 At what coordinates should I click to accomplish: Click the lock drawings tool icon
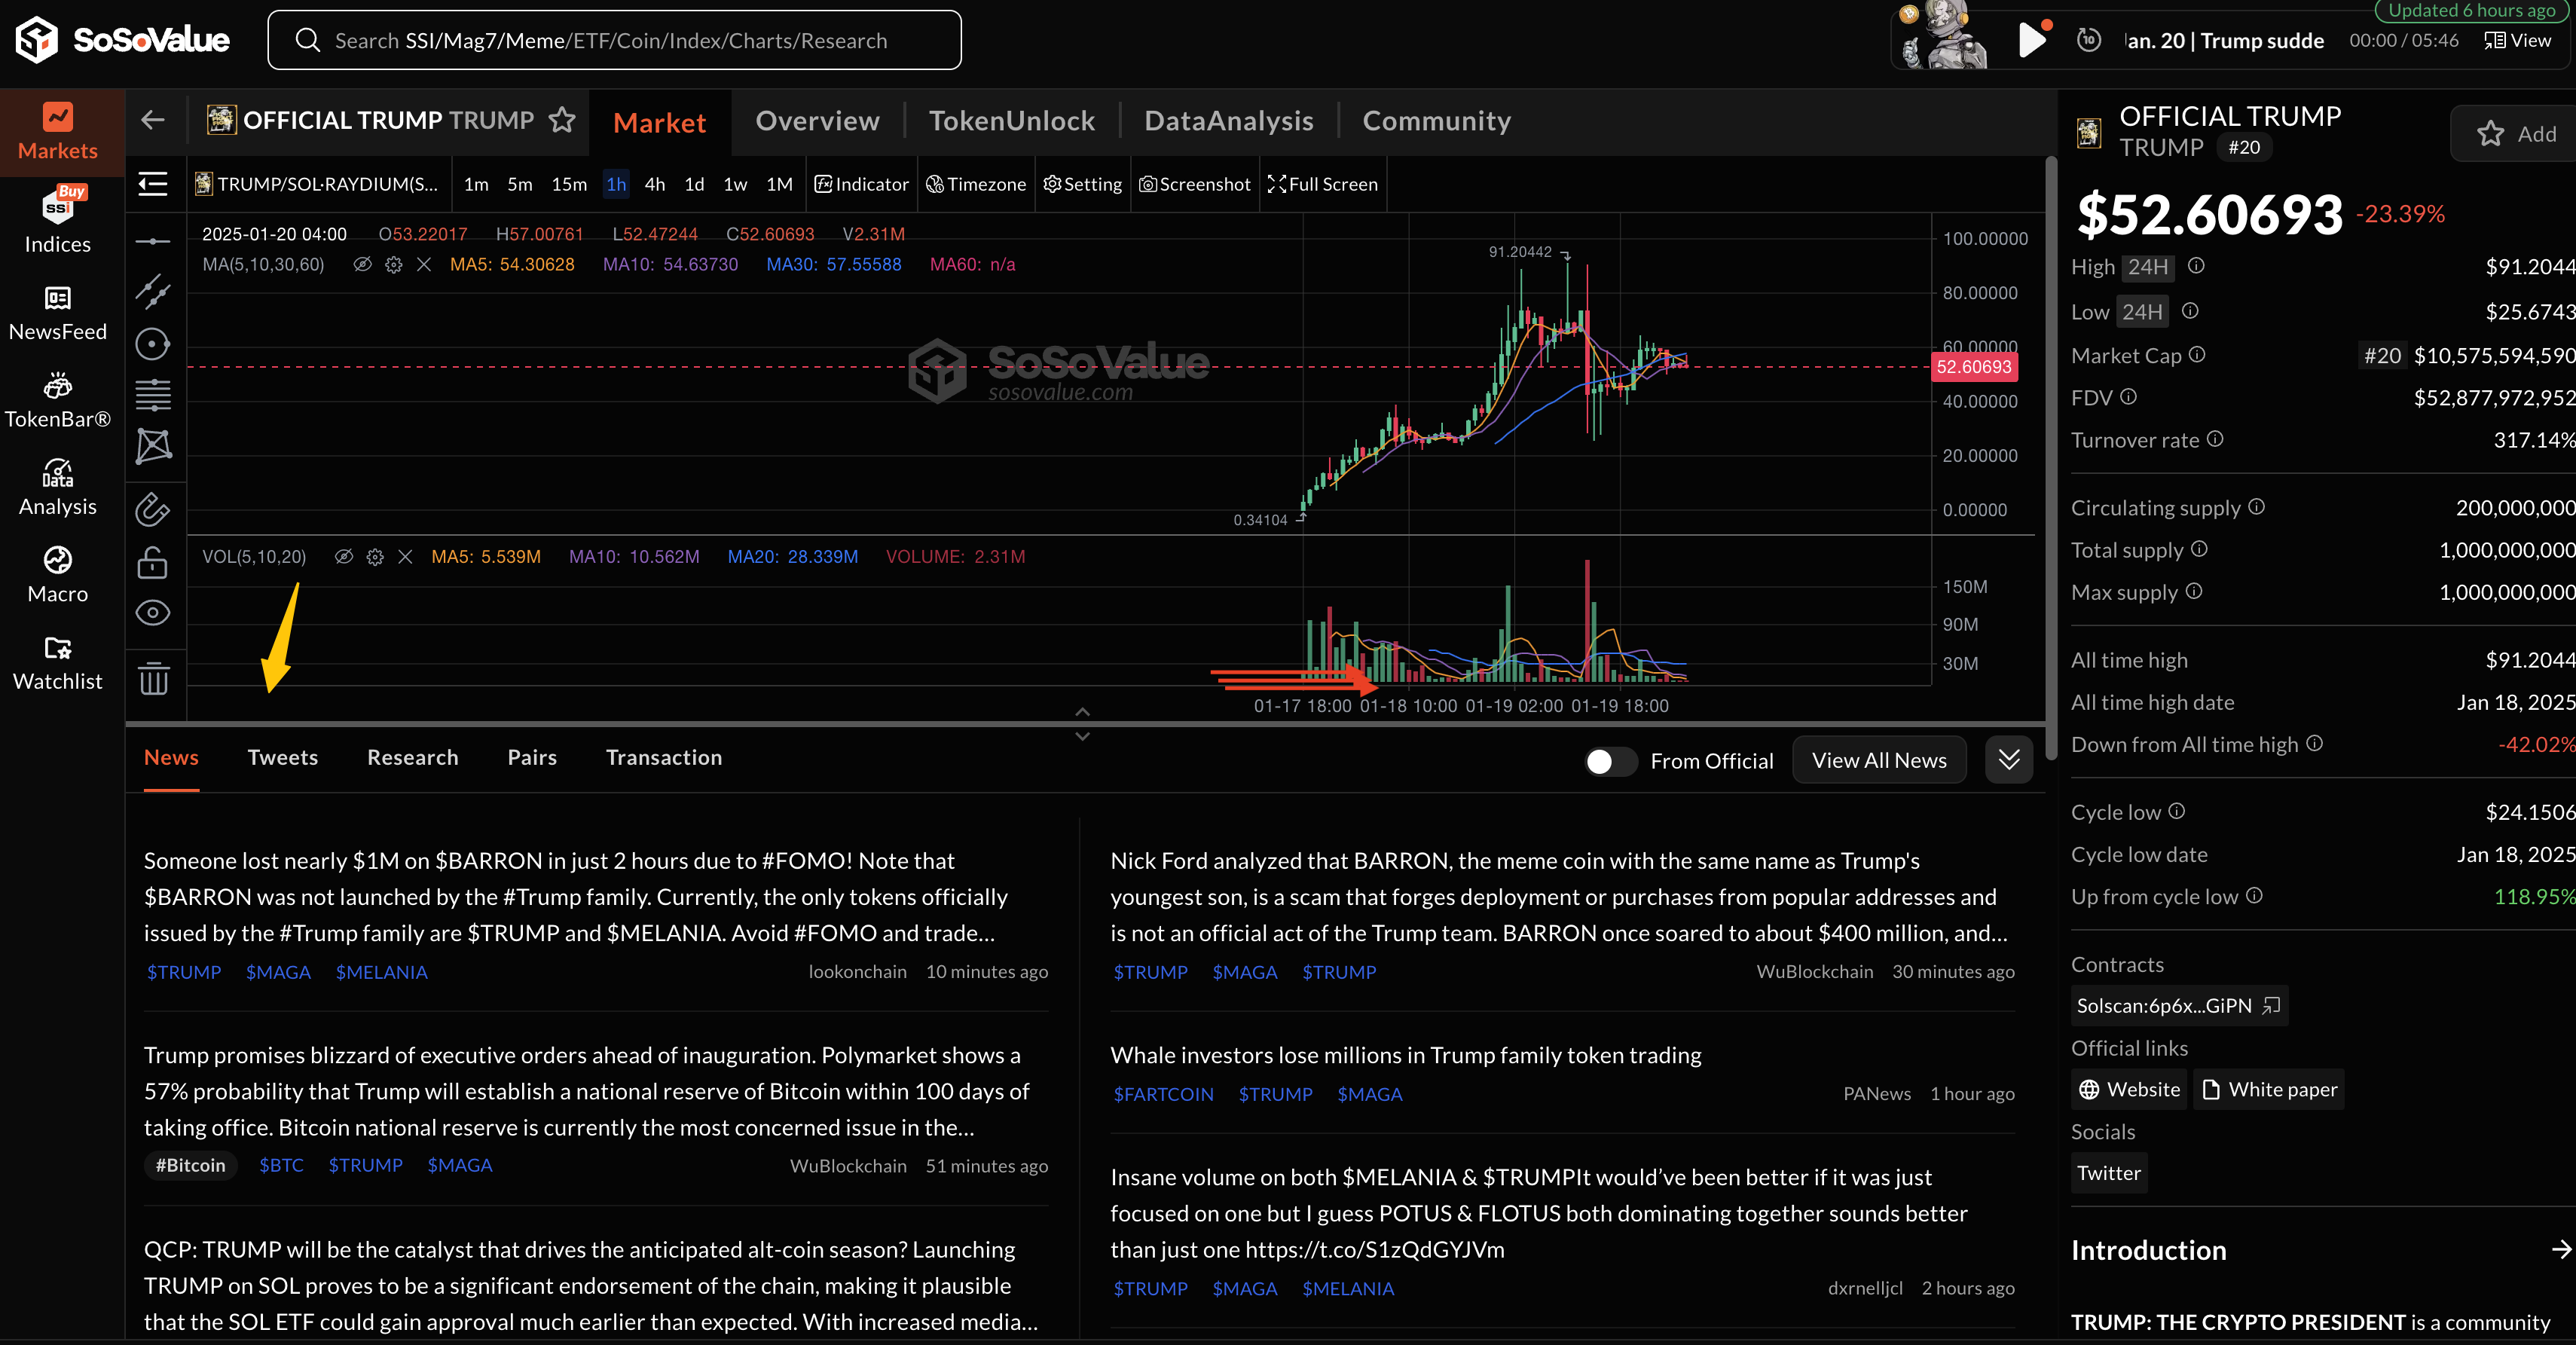coord(153,563)
